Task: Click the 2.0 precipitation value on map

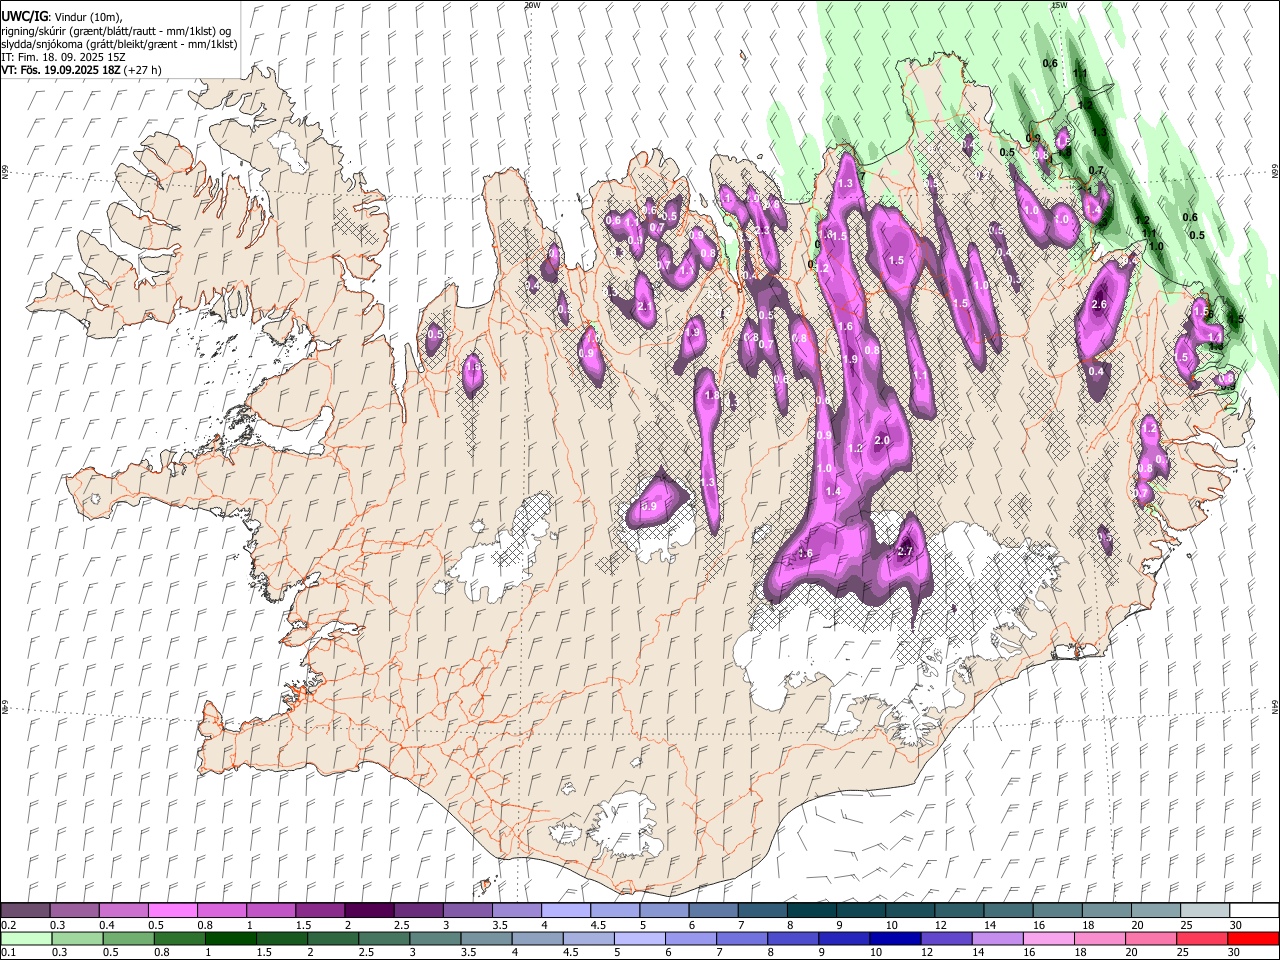Action: [882, 440]
